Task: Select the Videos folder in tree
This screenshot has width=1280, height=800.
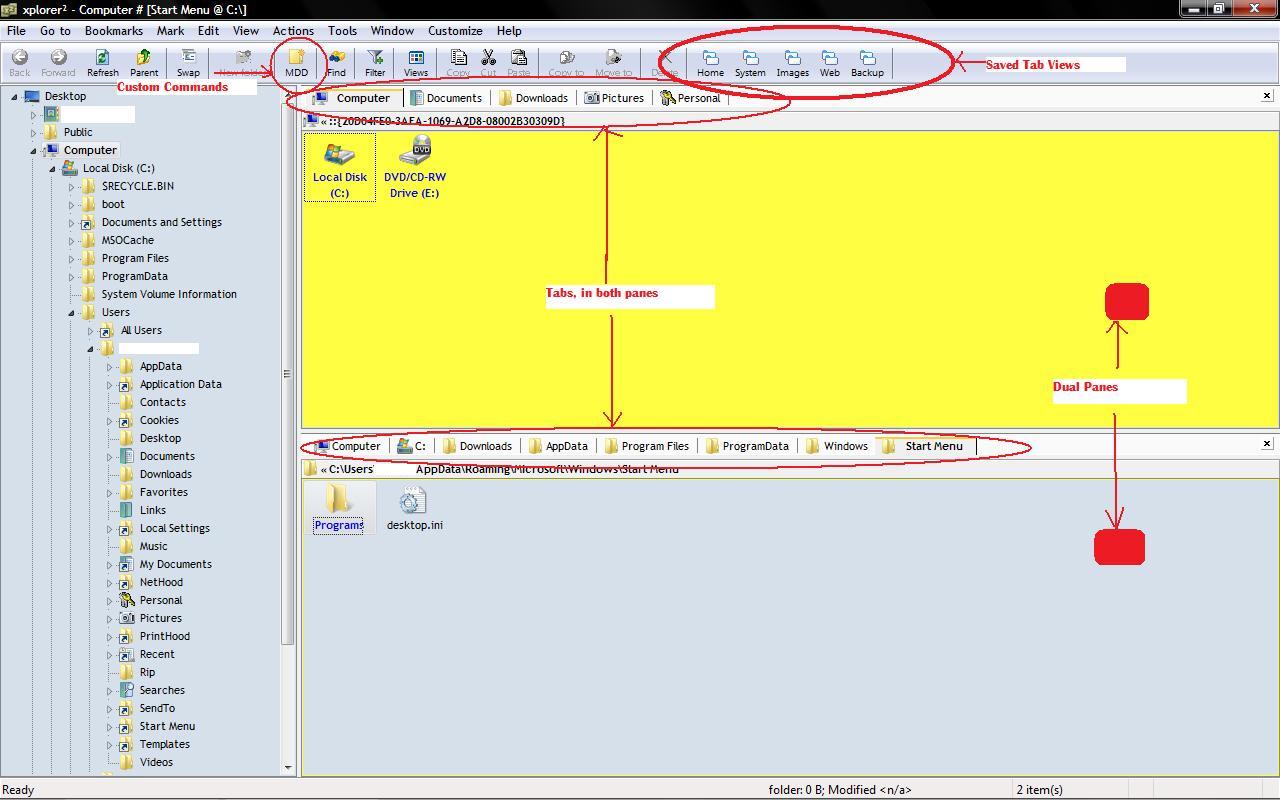Action: tap(156, 762)
